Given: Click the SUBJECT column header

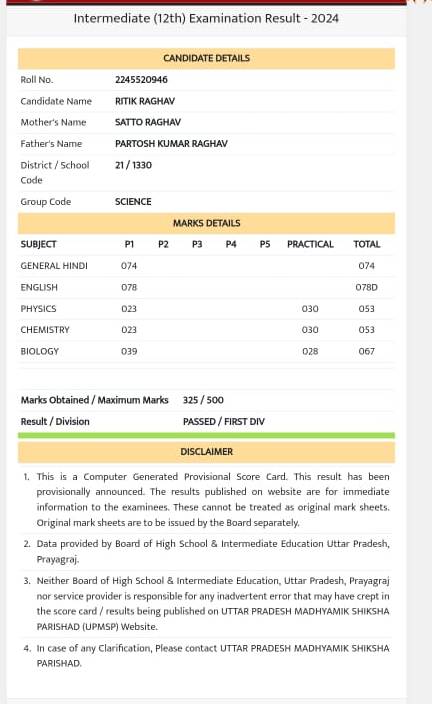Looking at the screenshot, I should tap(39, 244).
